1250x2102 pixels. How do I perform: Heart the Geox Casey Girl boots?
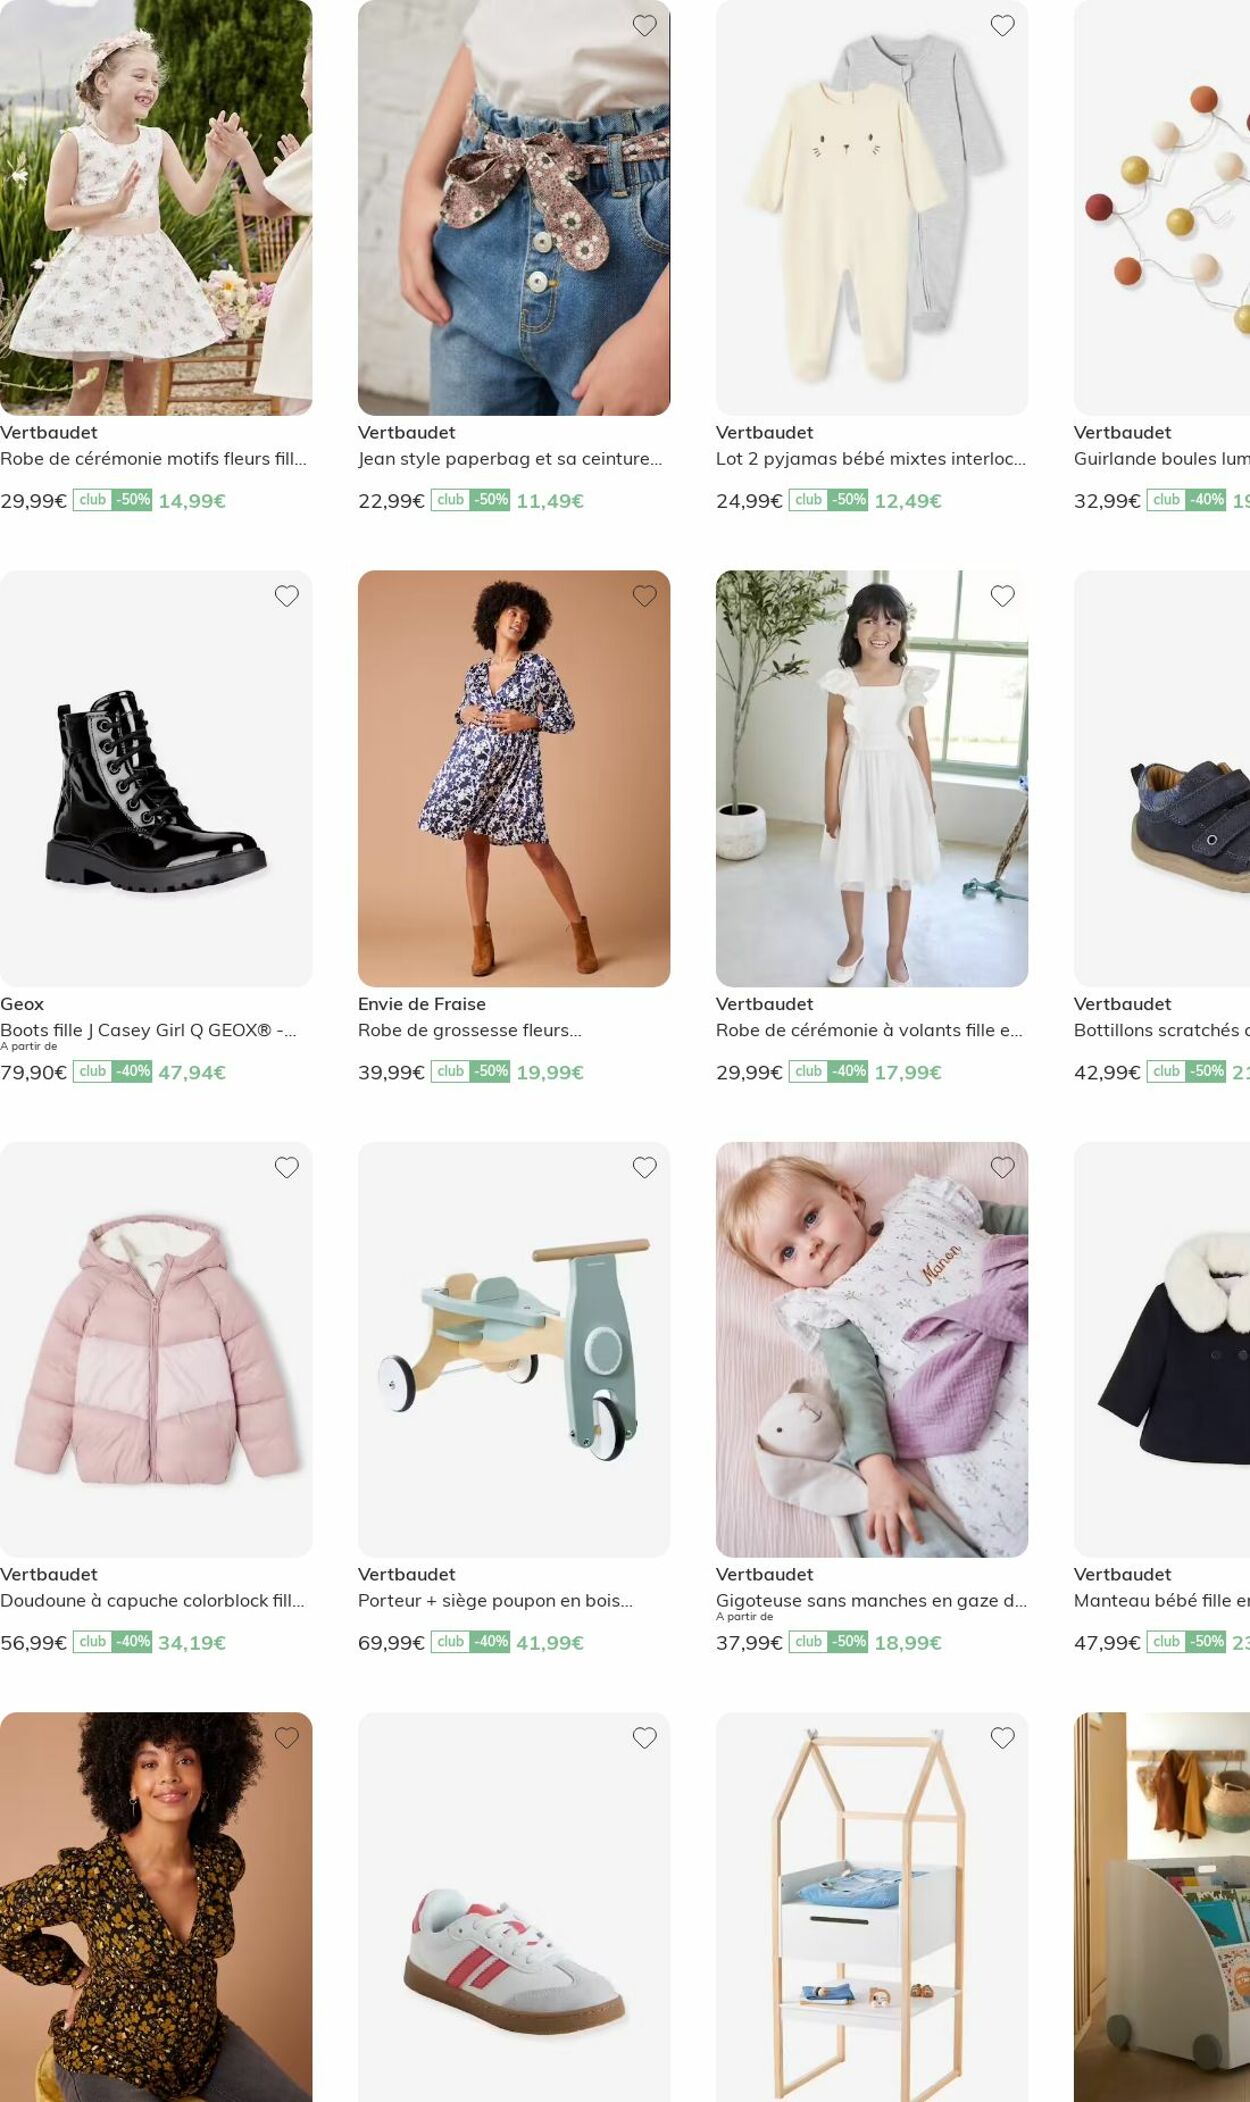[286, 596]
